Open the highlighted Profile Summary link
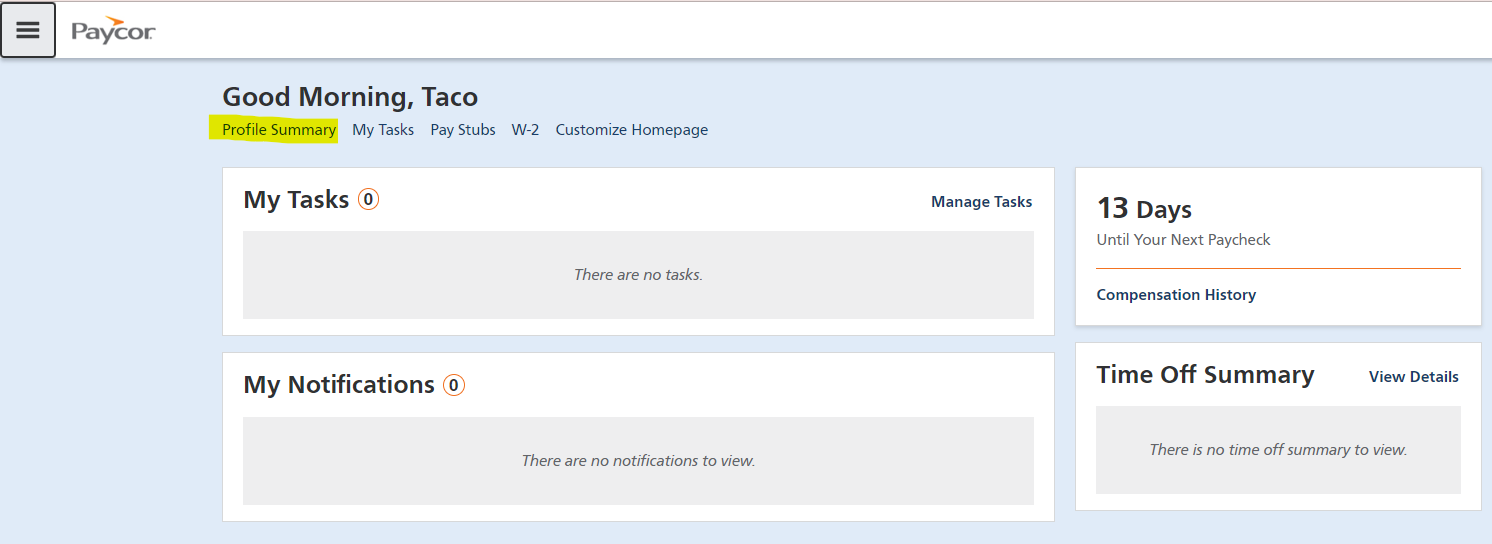This screenshot has height=544, width=1492. [279, 130]
